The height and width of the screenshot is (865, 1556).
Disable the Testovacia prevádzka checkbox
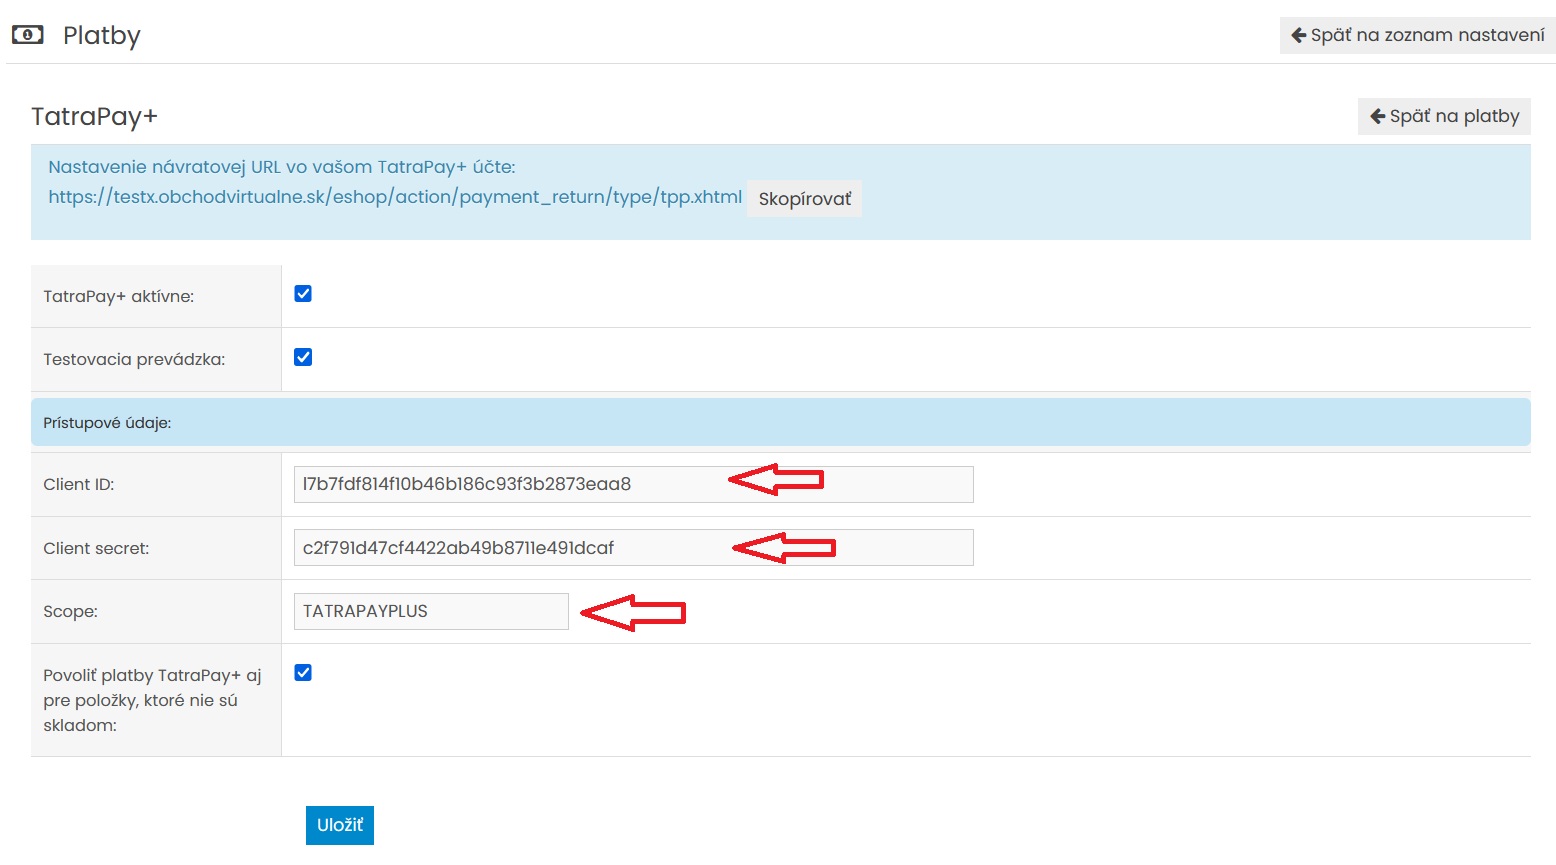coord(303,357)
